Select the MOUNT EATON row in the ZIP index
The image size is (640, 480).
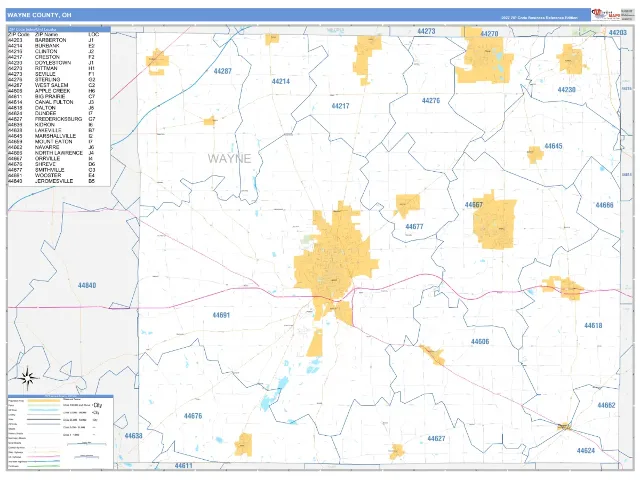pyautogui.click(x=51, y=142)
